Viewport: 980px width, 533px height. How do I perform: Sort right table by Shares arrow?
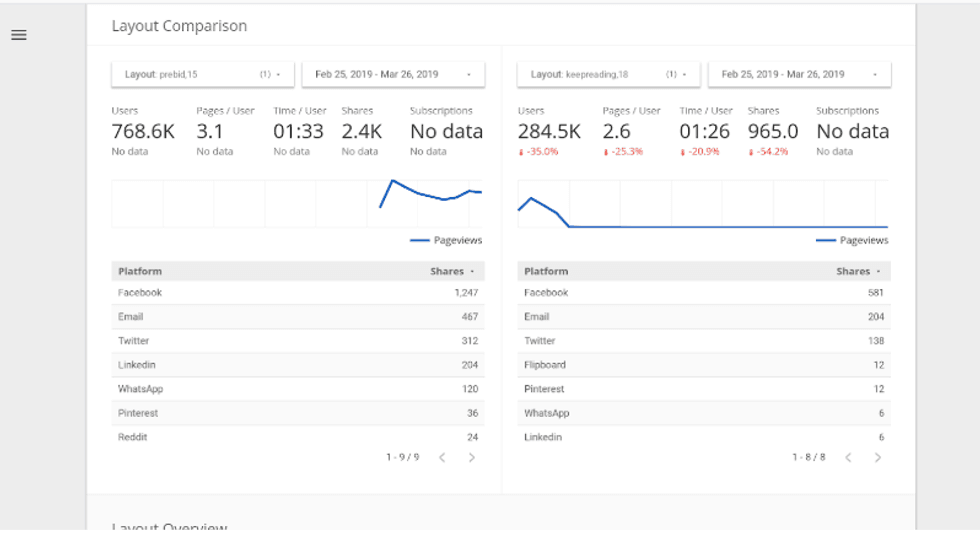click(878, 271)
